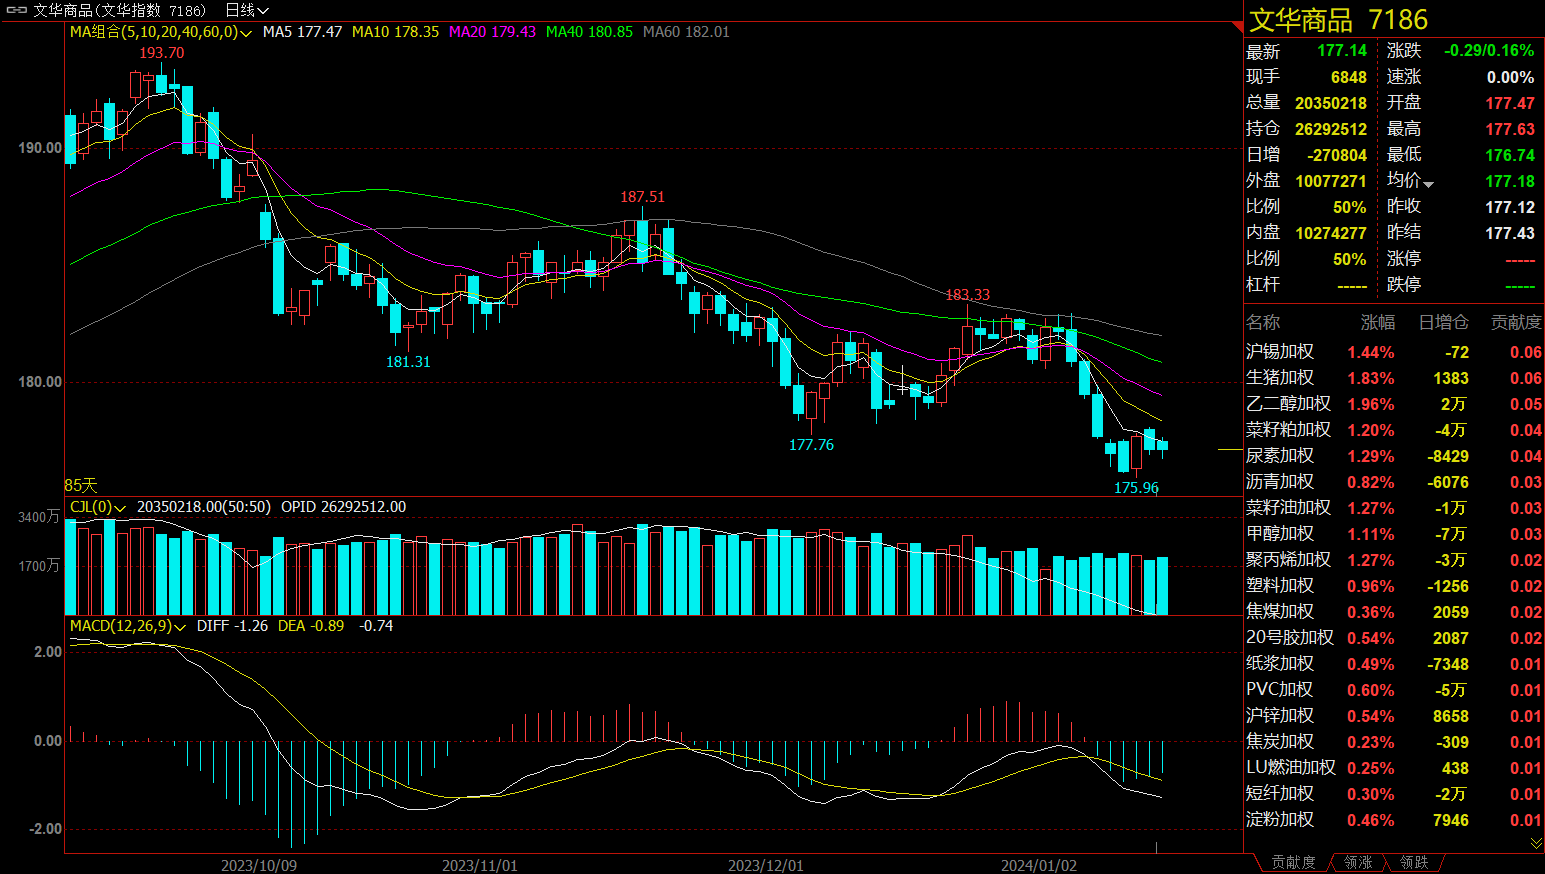1545x874 pixels.
Task: Click the 总量 value 20350218
Action: pos(1331,103)
